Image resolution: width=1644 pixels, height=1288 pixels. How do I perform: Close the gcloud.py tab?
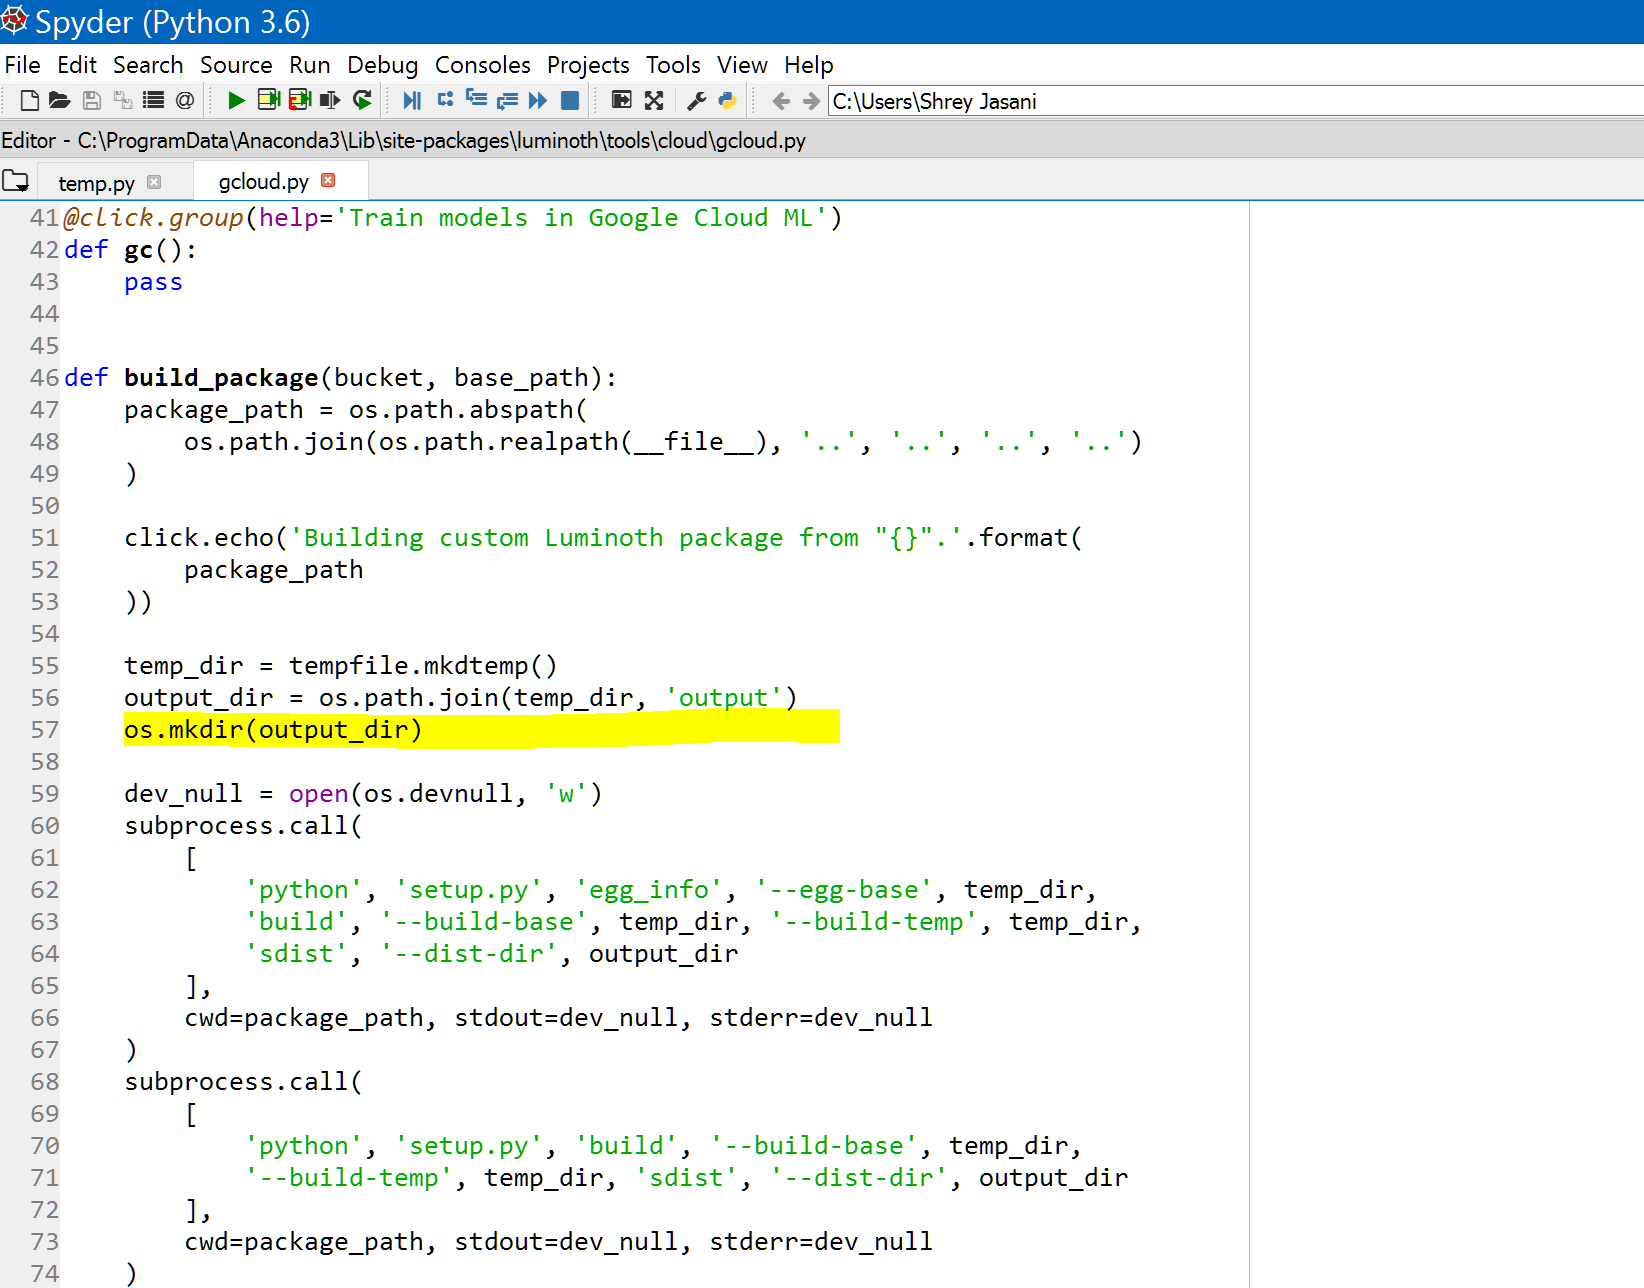click(x=329, y=181)
